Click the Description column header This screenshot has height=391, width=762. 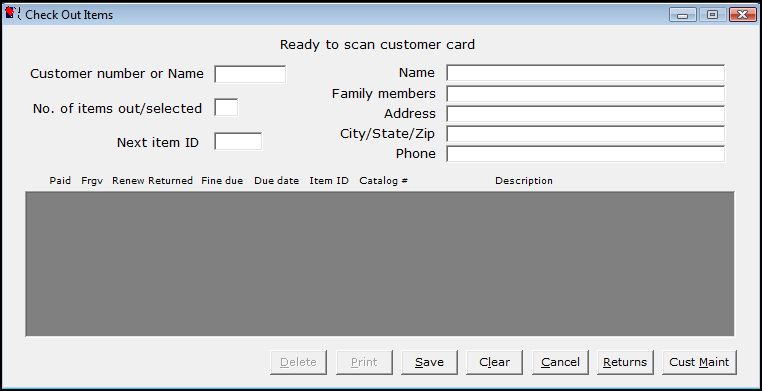coord(524,181)
